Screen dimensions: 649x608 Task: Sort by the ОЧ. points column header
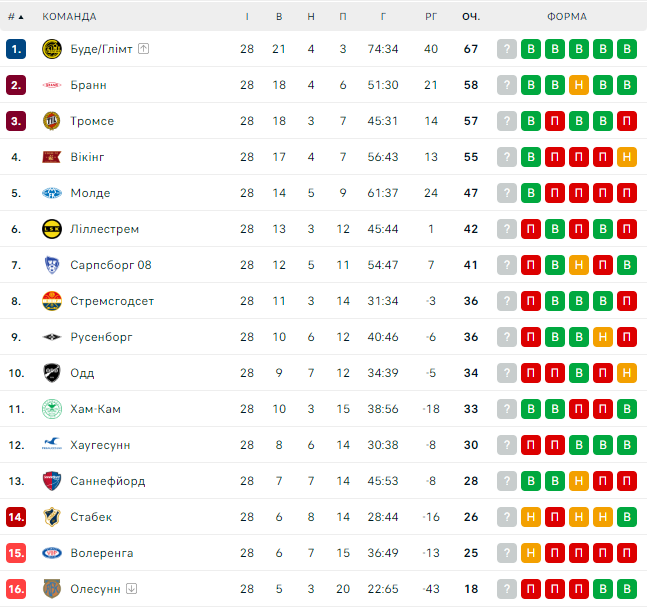pos(471,17)
